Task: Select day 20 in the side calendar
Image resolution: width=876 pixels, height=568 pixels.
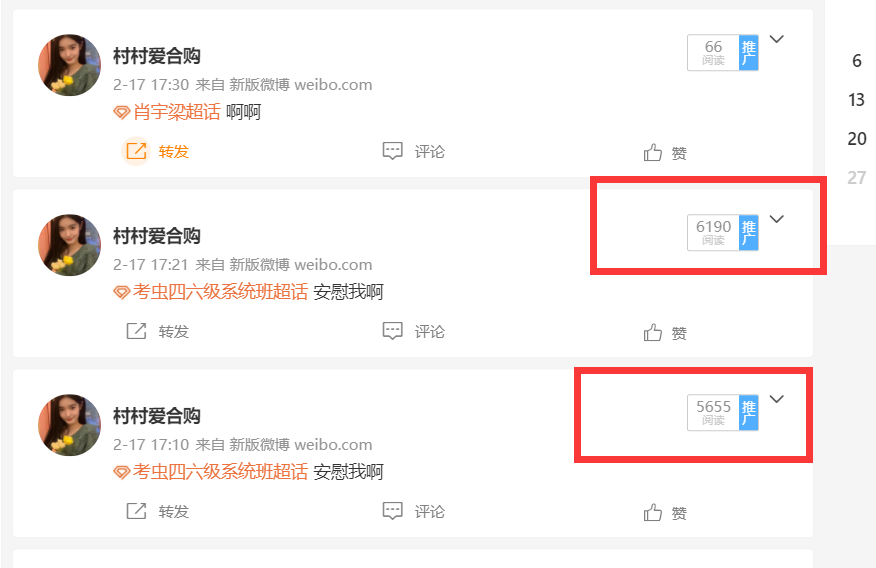Action: click(856, 139)
